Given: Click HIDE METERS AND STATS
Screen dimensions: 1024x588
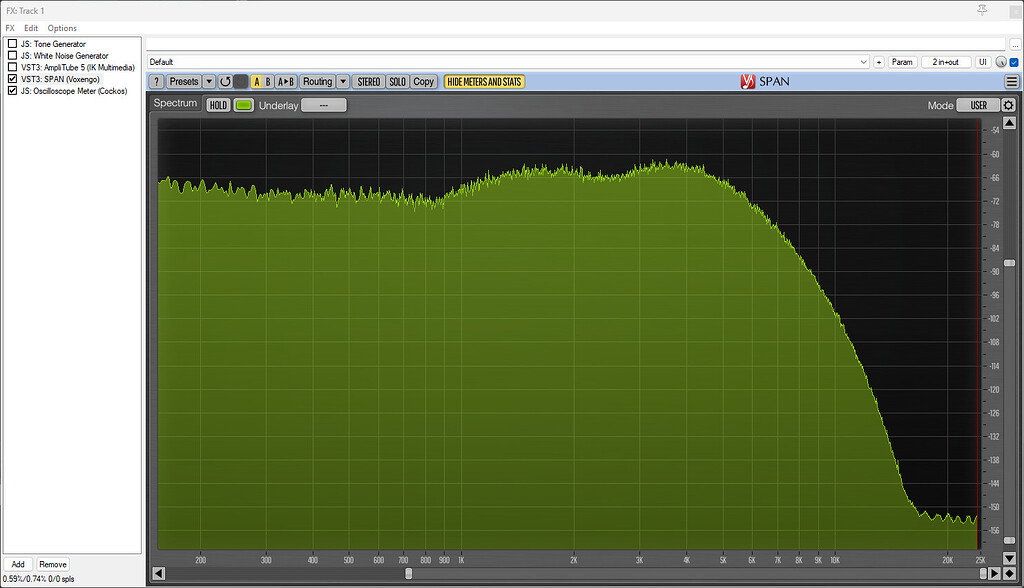Looking at the screenshot, I should point(484,81).
